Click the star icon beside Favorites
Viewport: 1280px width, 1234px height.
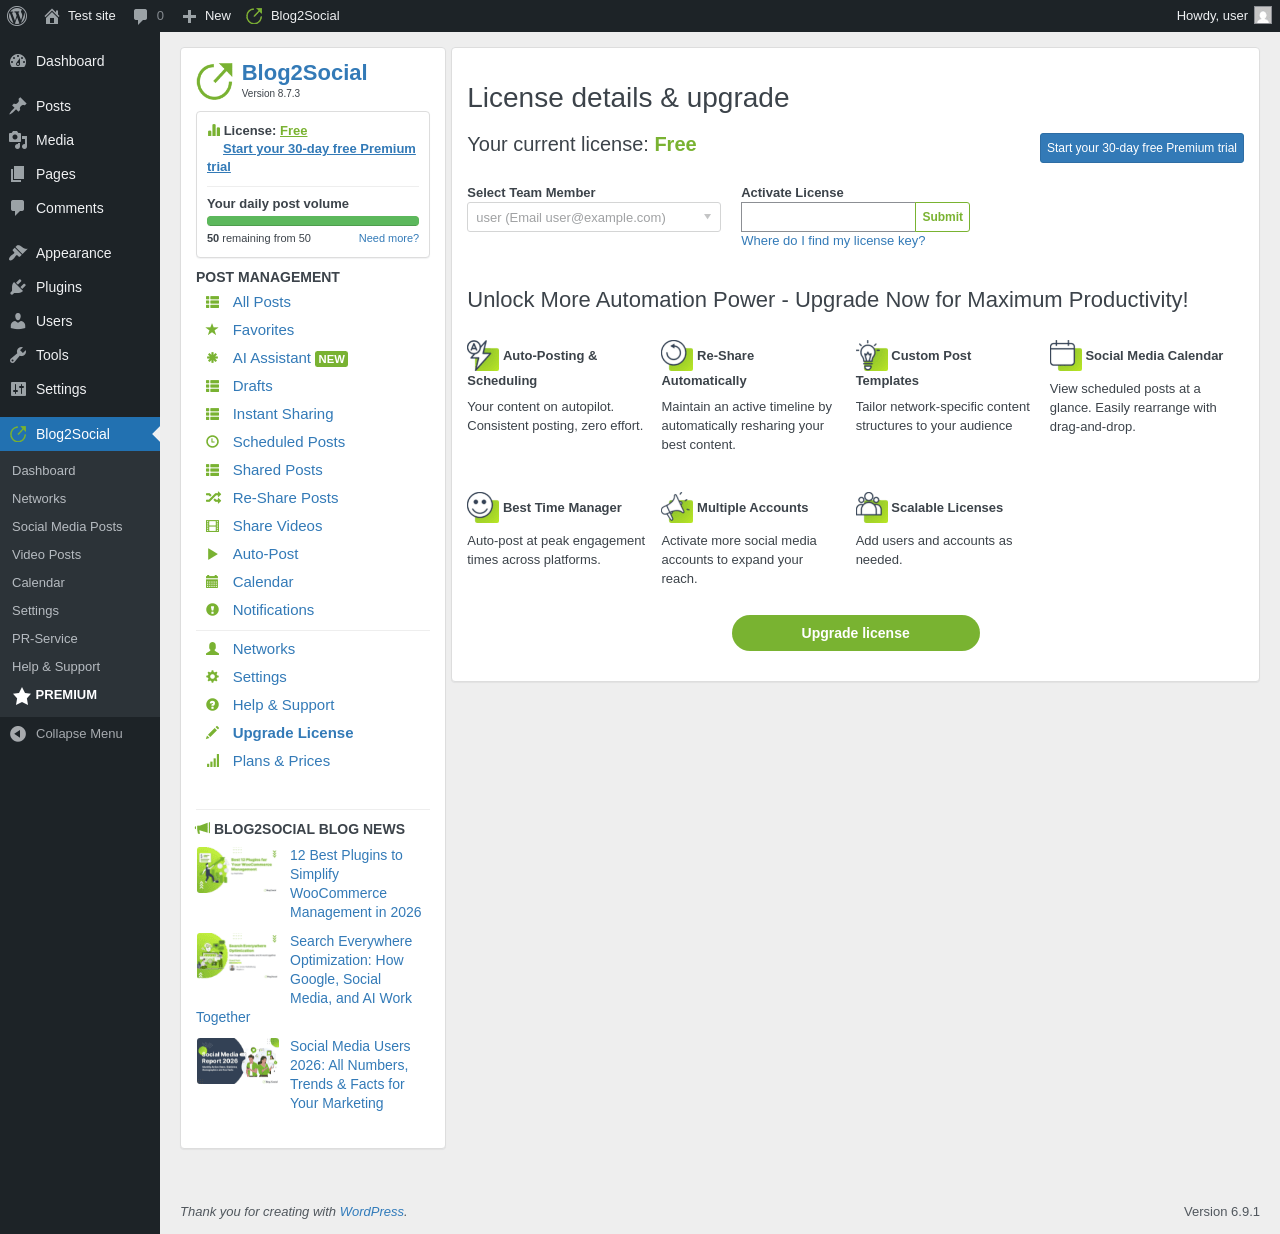[212, 330]
